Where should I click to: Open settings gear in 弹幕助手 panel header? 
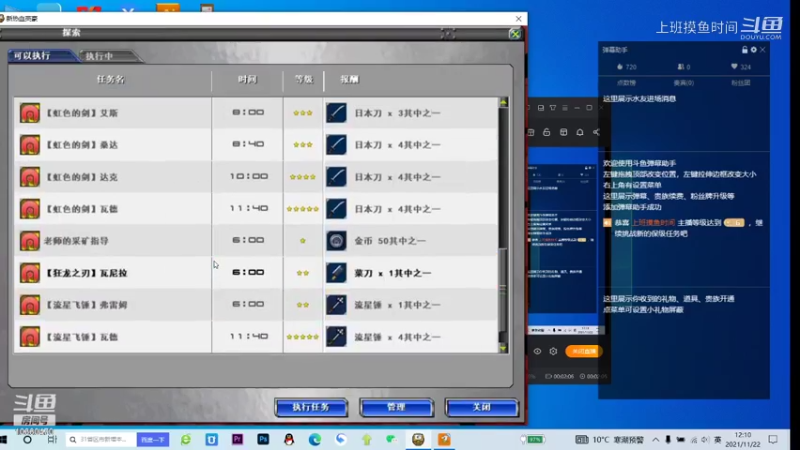[754, 49]
